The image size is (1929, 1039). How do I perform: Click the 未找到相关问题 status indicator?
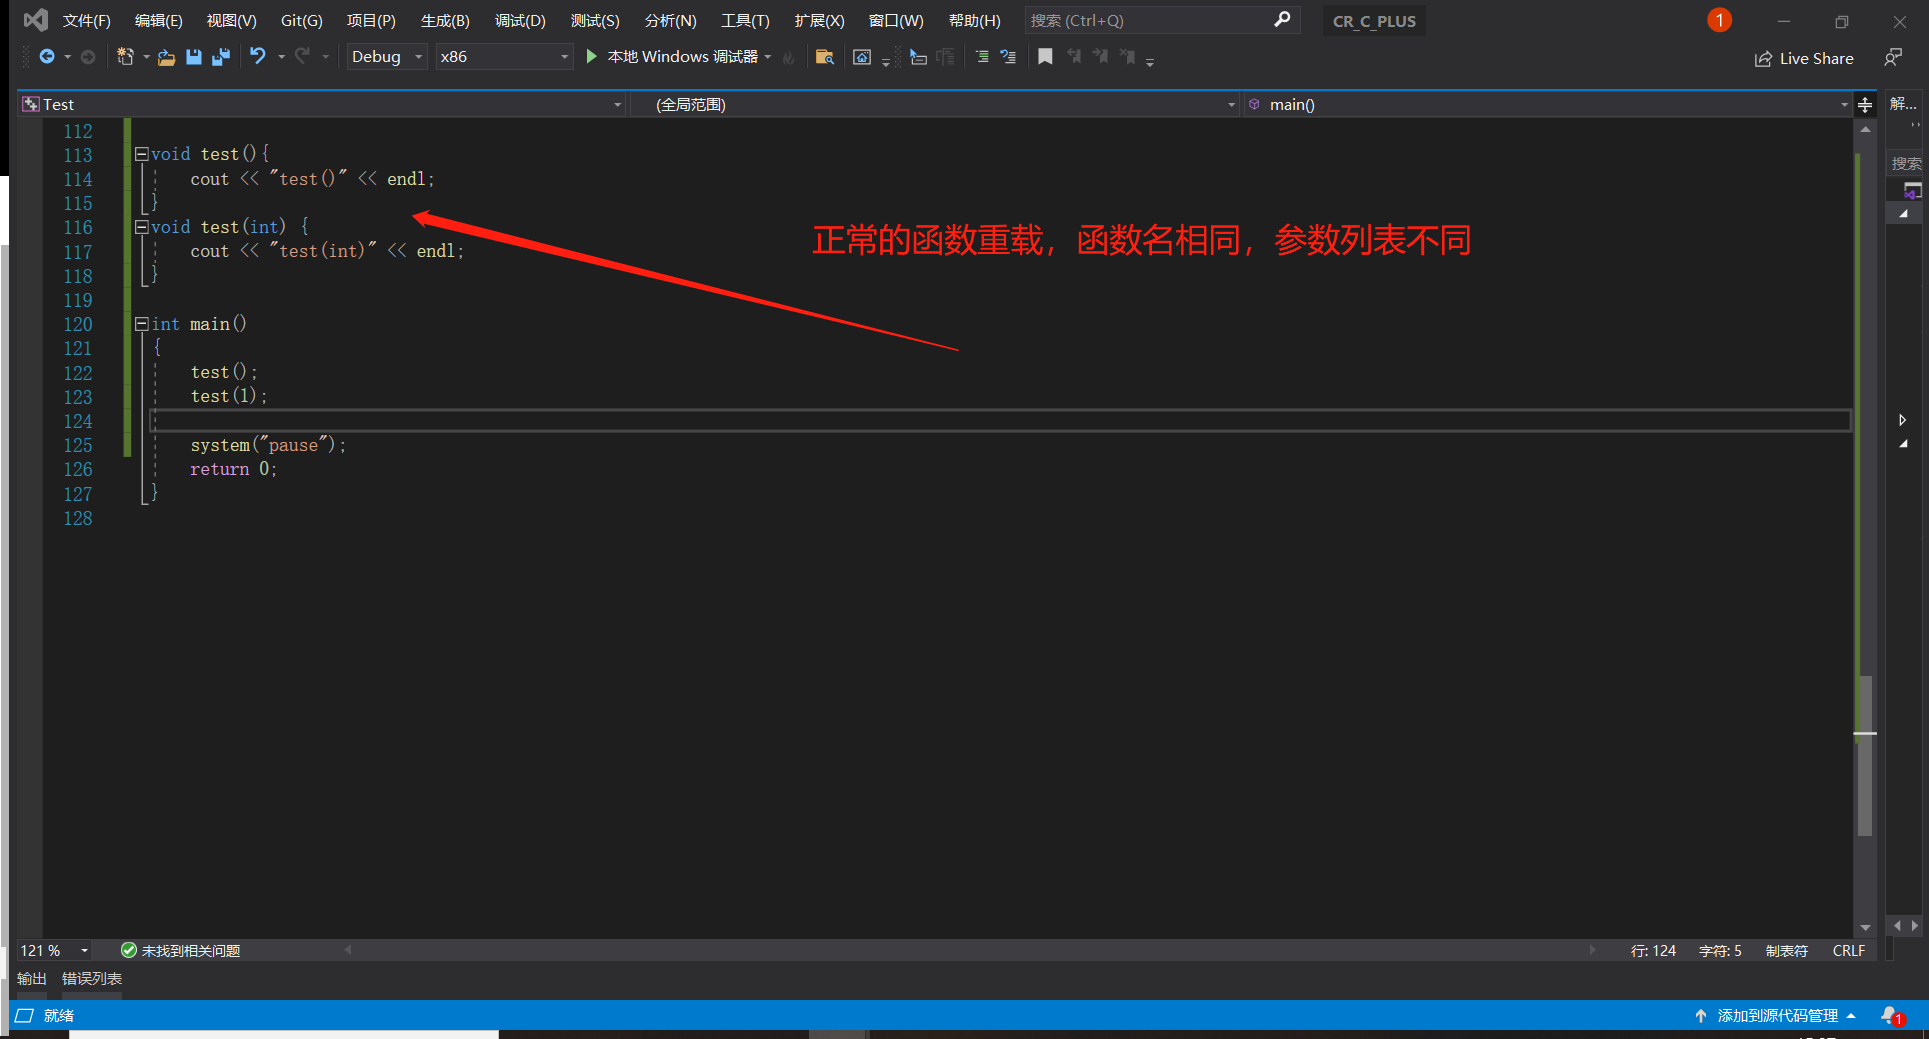181,950
